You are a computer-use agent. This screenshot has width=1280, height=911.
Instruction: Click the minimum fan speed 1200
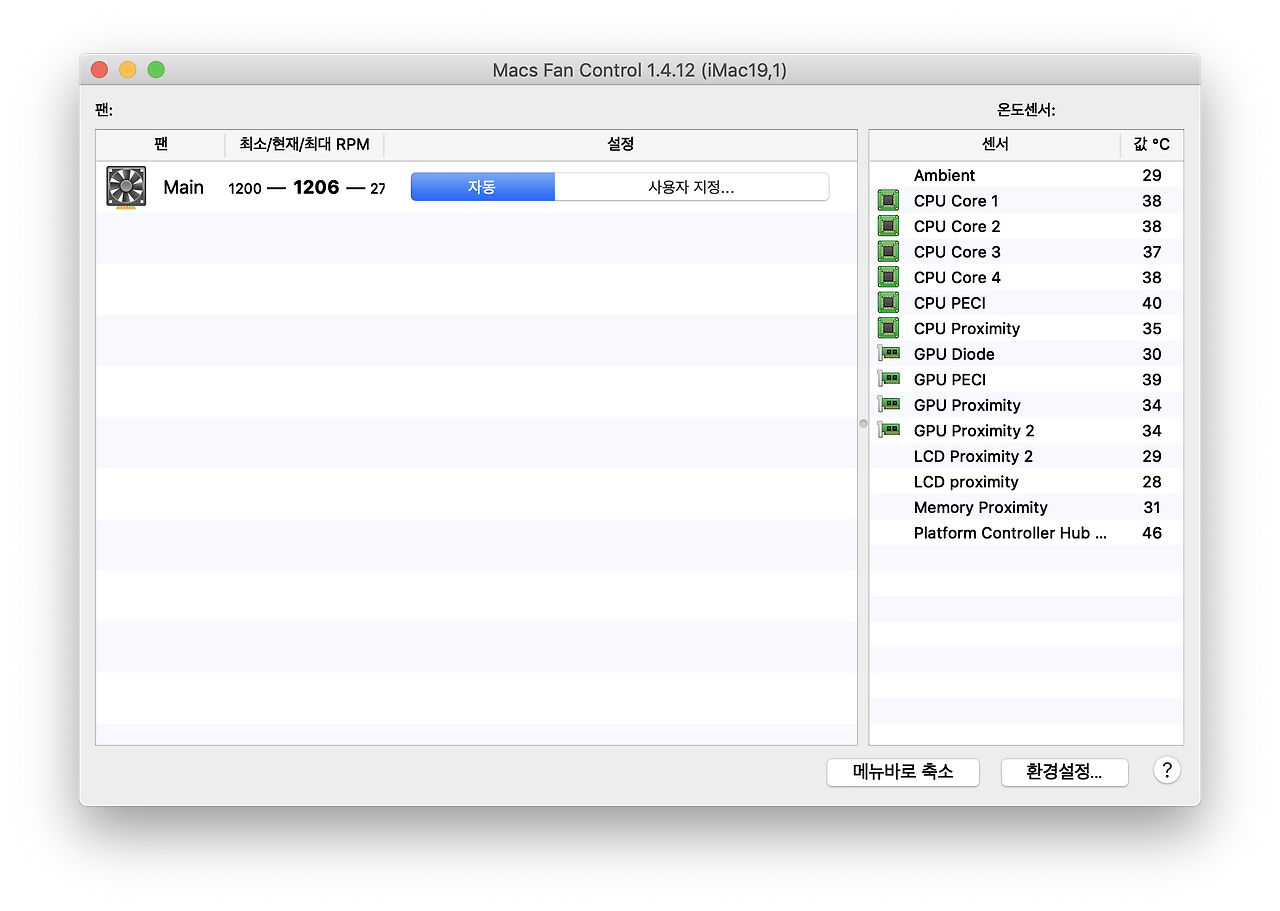[245, 188]
